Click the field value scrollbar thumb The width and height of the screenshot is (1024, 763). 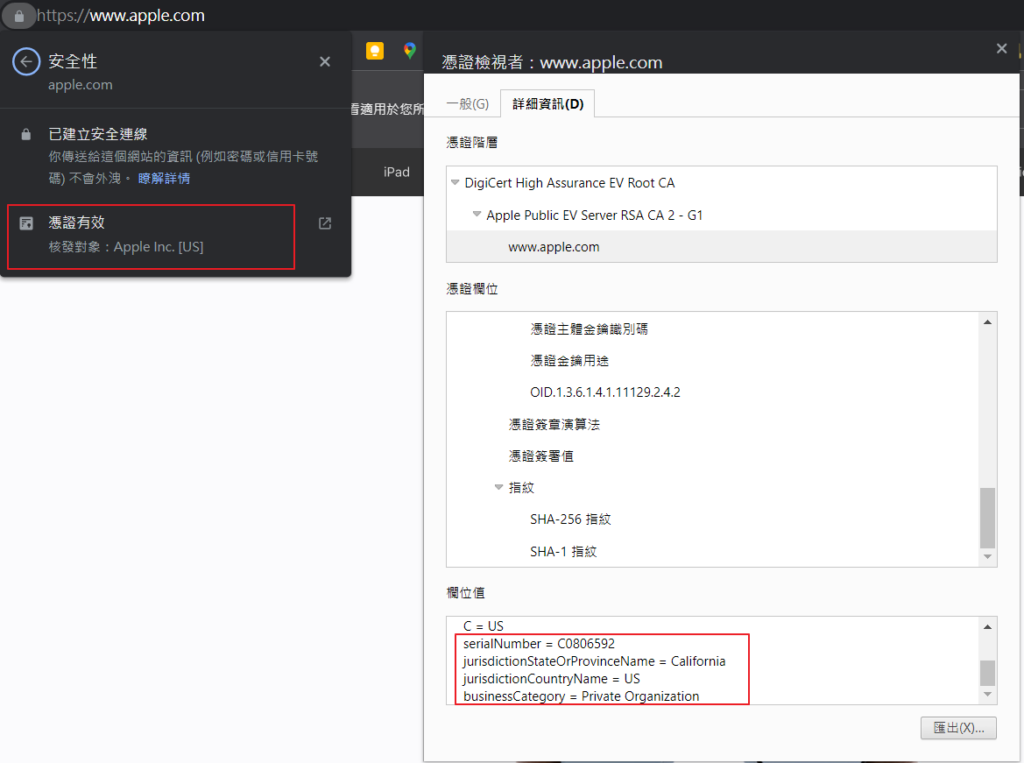987,673
